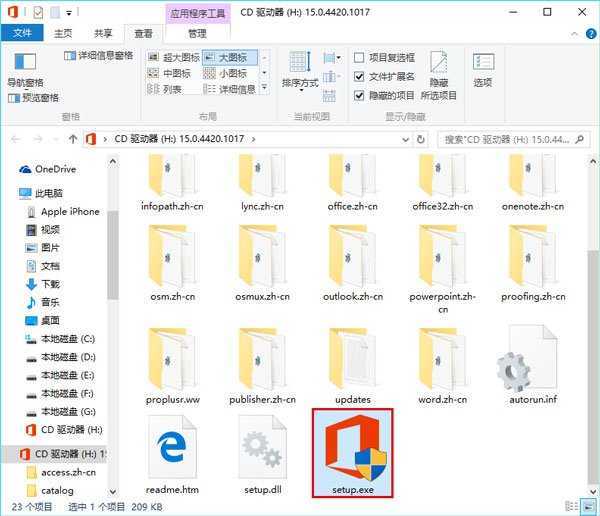600x516 pixels.
Task: Click the properties icon in quick access toolbar
Action: point(38,13)
